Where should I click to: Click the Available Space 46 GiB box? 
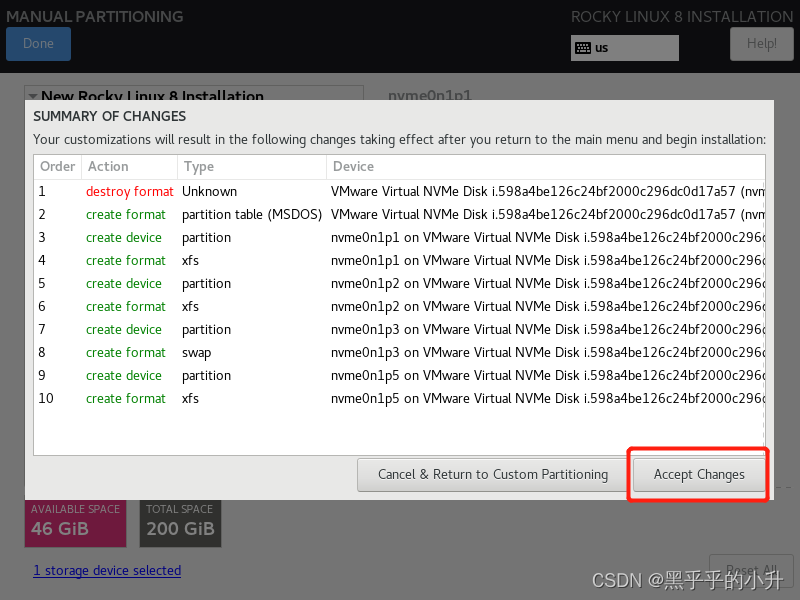pyautogui.click(x=76, y=523)
